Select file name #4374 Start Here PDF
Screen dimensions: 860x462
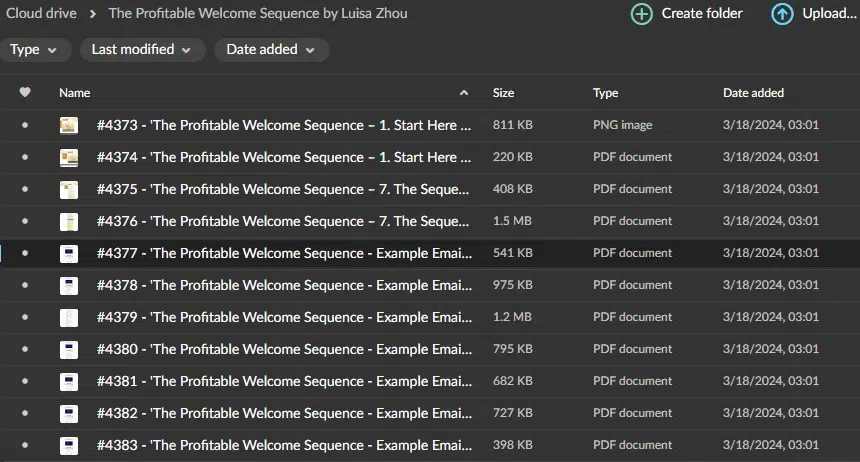click(x=284, y=157)
